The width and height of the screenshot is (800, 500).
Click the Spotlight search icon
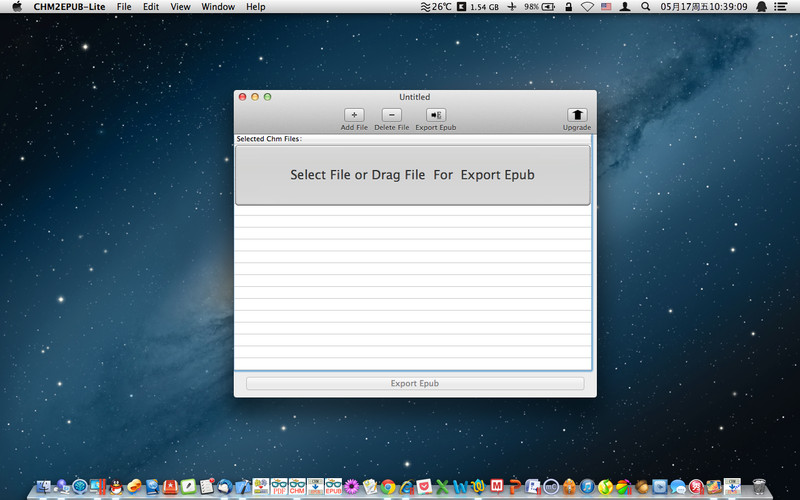[645, 7]
